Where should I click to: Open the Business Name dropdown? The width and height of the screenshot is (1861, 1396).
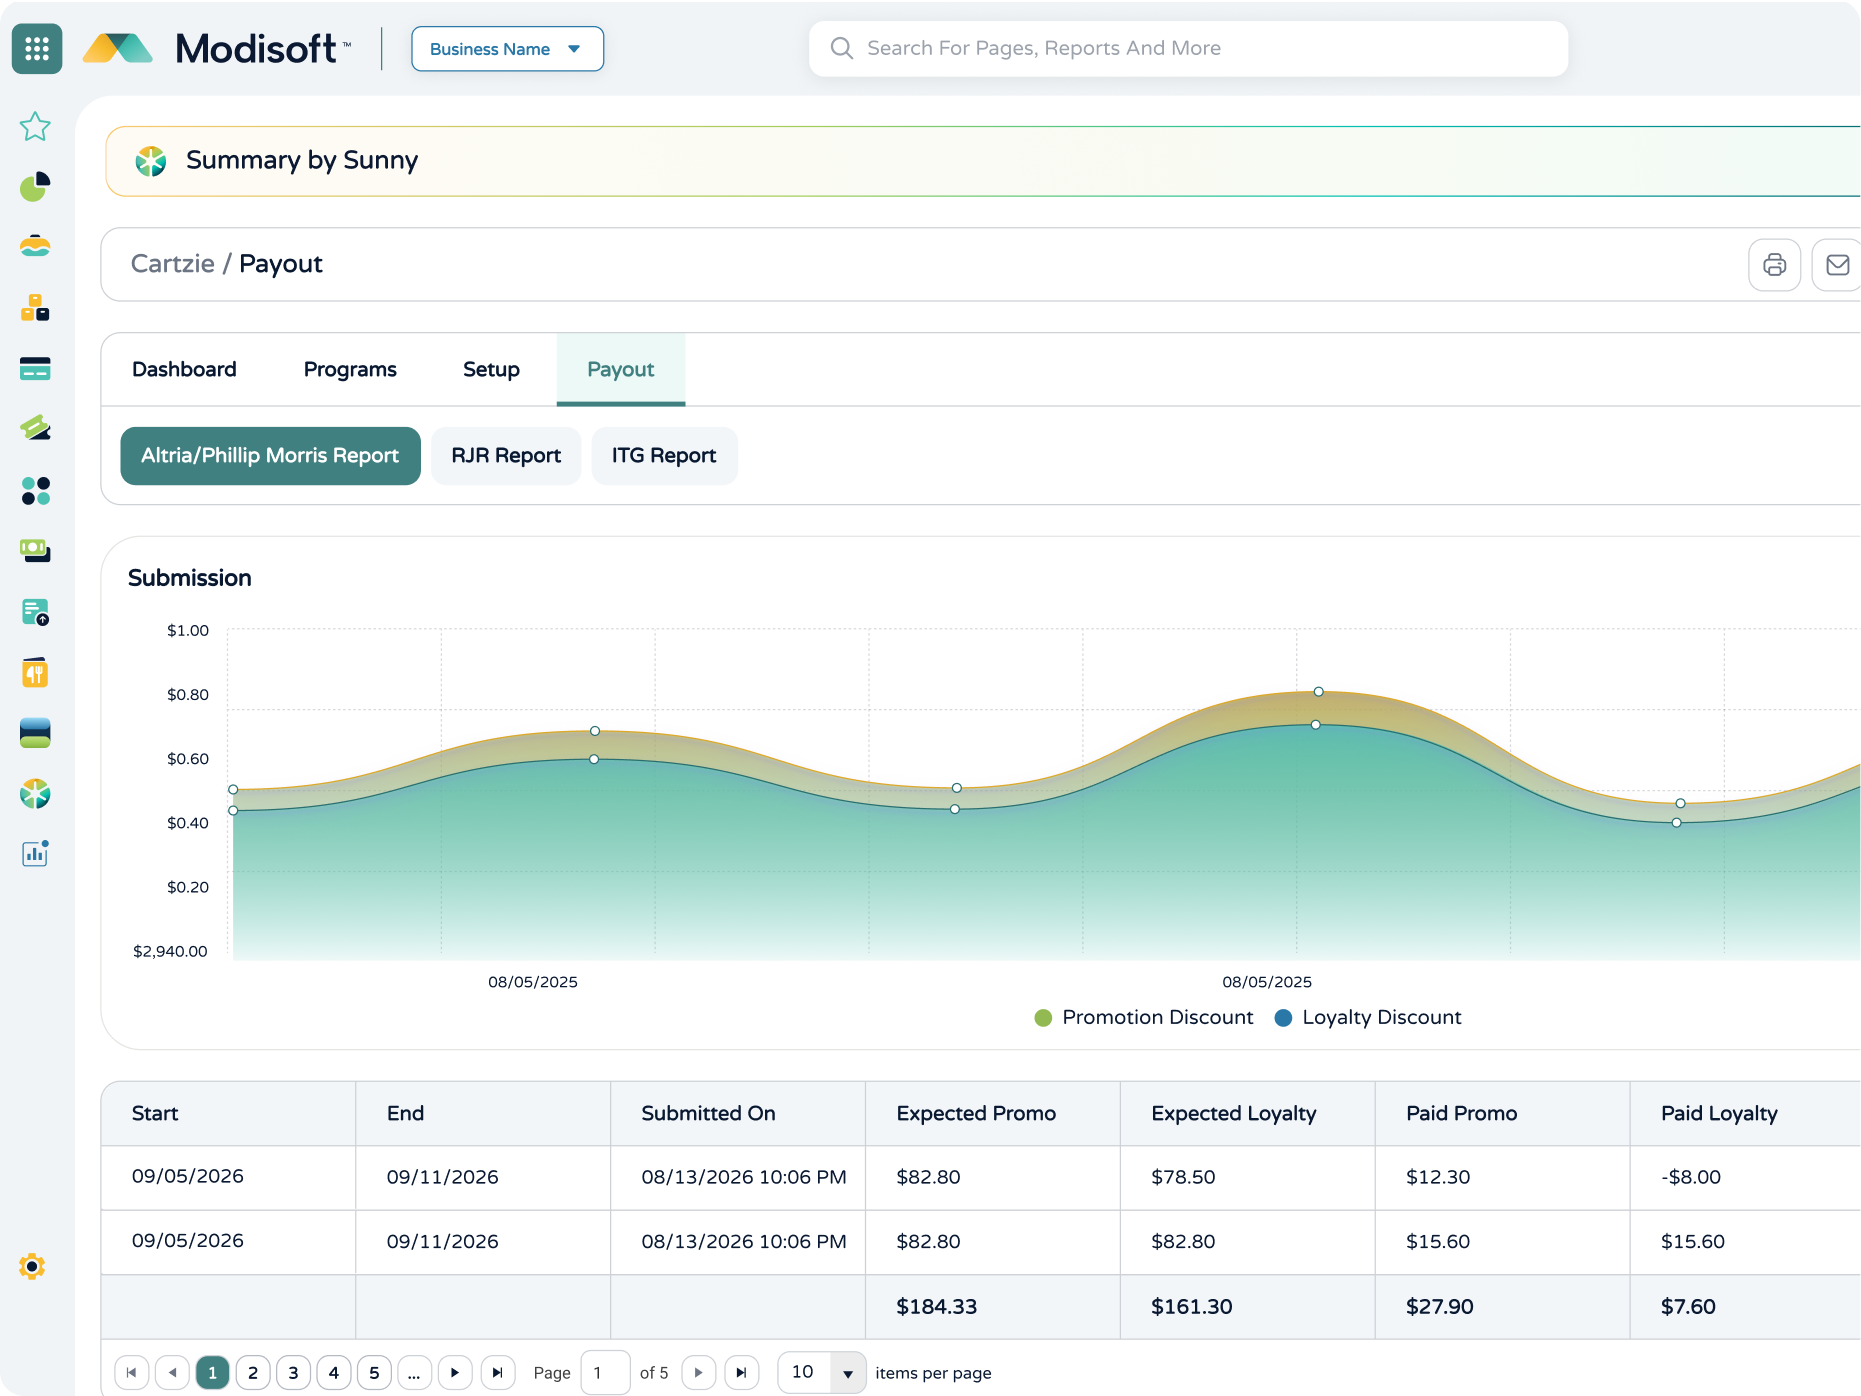pyautogui.click(x=507, y=49)
